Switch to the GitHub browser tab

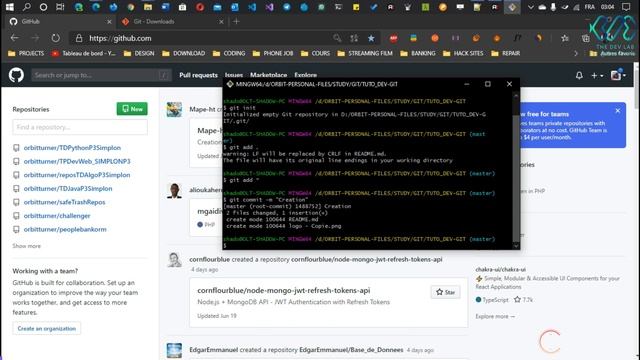(60, 22)
